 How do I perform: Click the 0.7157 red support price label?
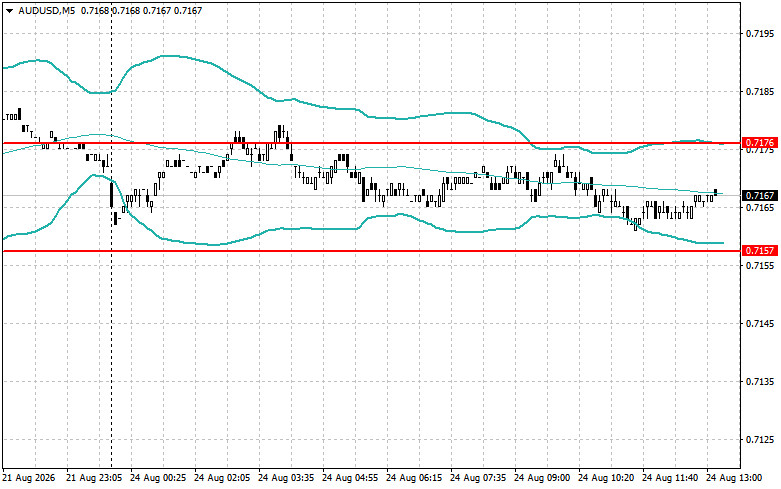(x=760, y=250)
